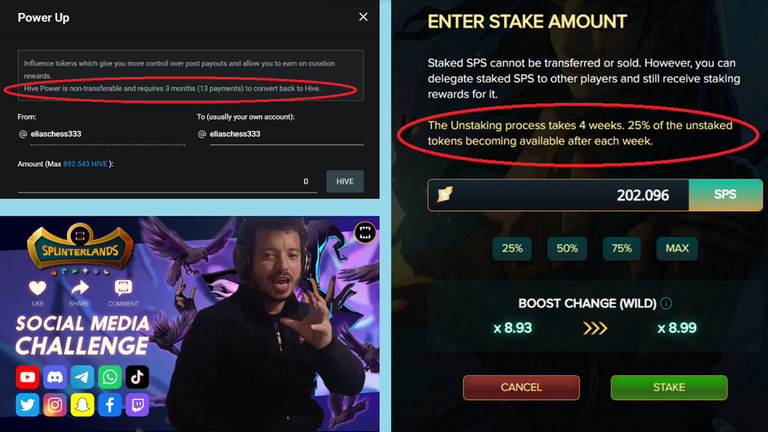Click the Facebook icon
Image resolution: width=768 pixels, height=432 pixels.
pos(110,405)
